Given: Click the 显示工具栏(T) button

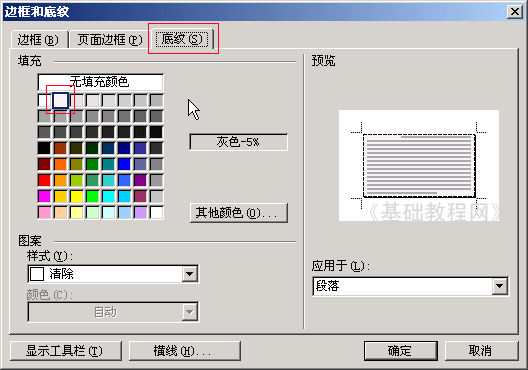Looking at the screenshot, I should pyautogui.click(x=66, y=351).
